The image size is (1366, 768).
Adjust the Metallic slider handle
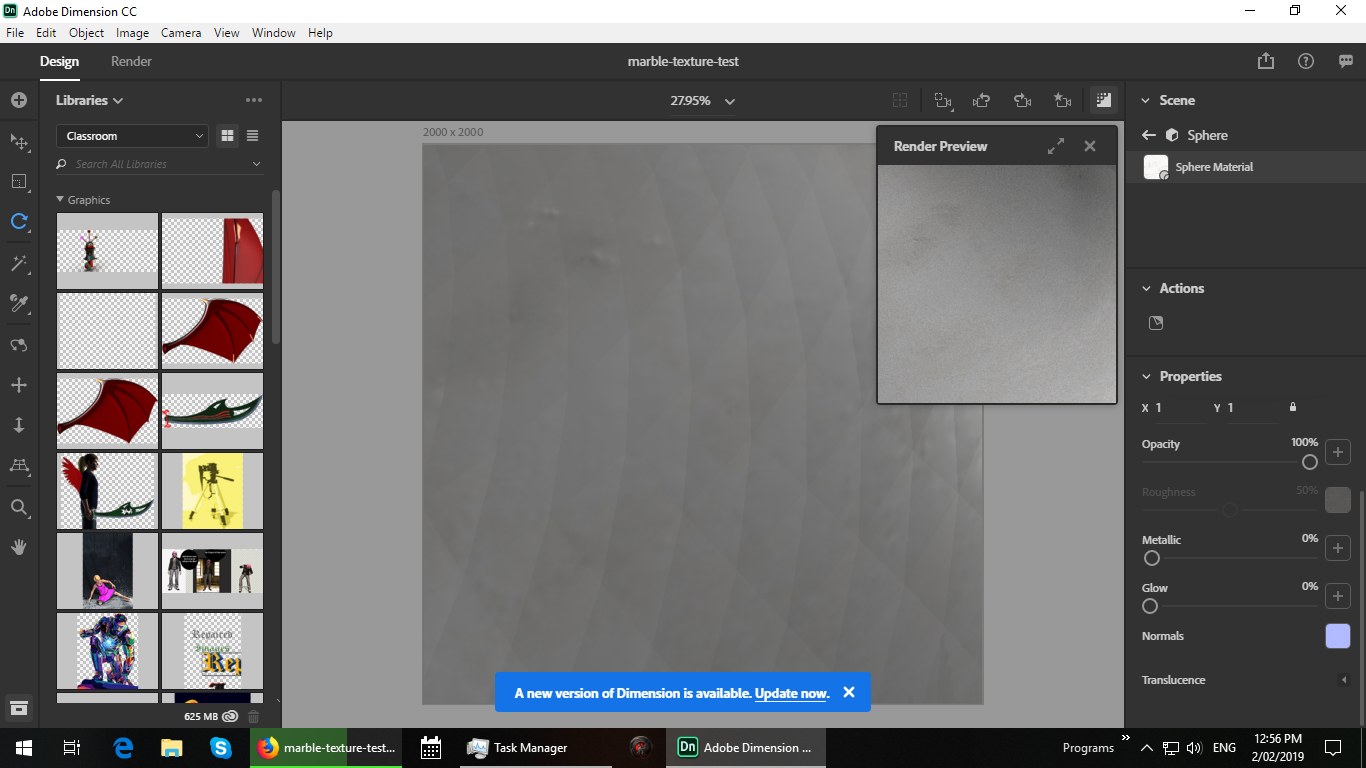[x=1152, y=558]
